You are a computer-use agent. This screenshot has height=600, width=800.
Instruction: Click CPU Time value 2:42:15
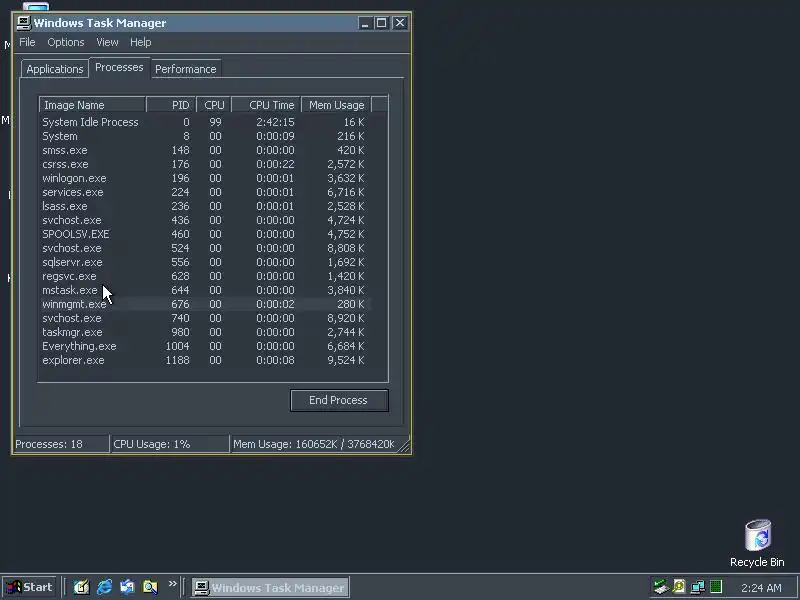pyautogui.click(x=275, y=122)
